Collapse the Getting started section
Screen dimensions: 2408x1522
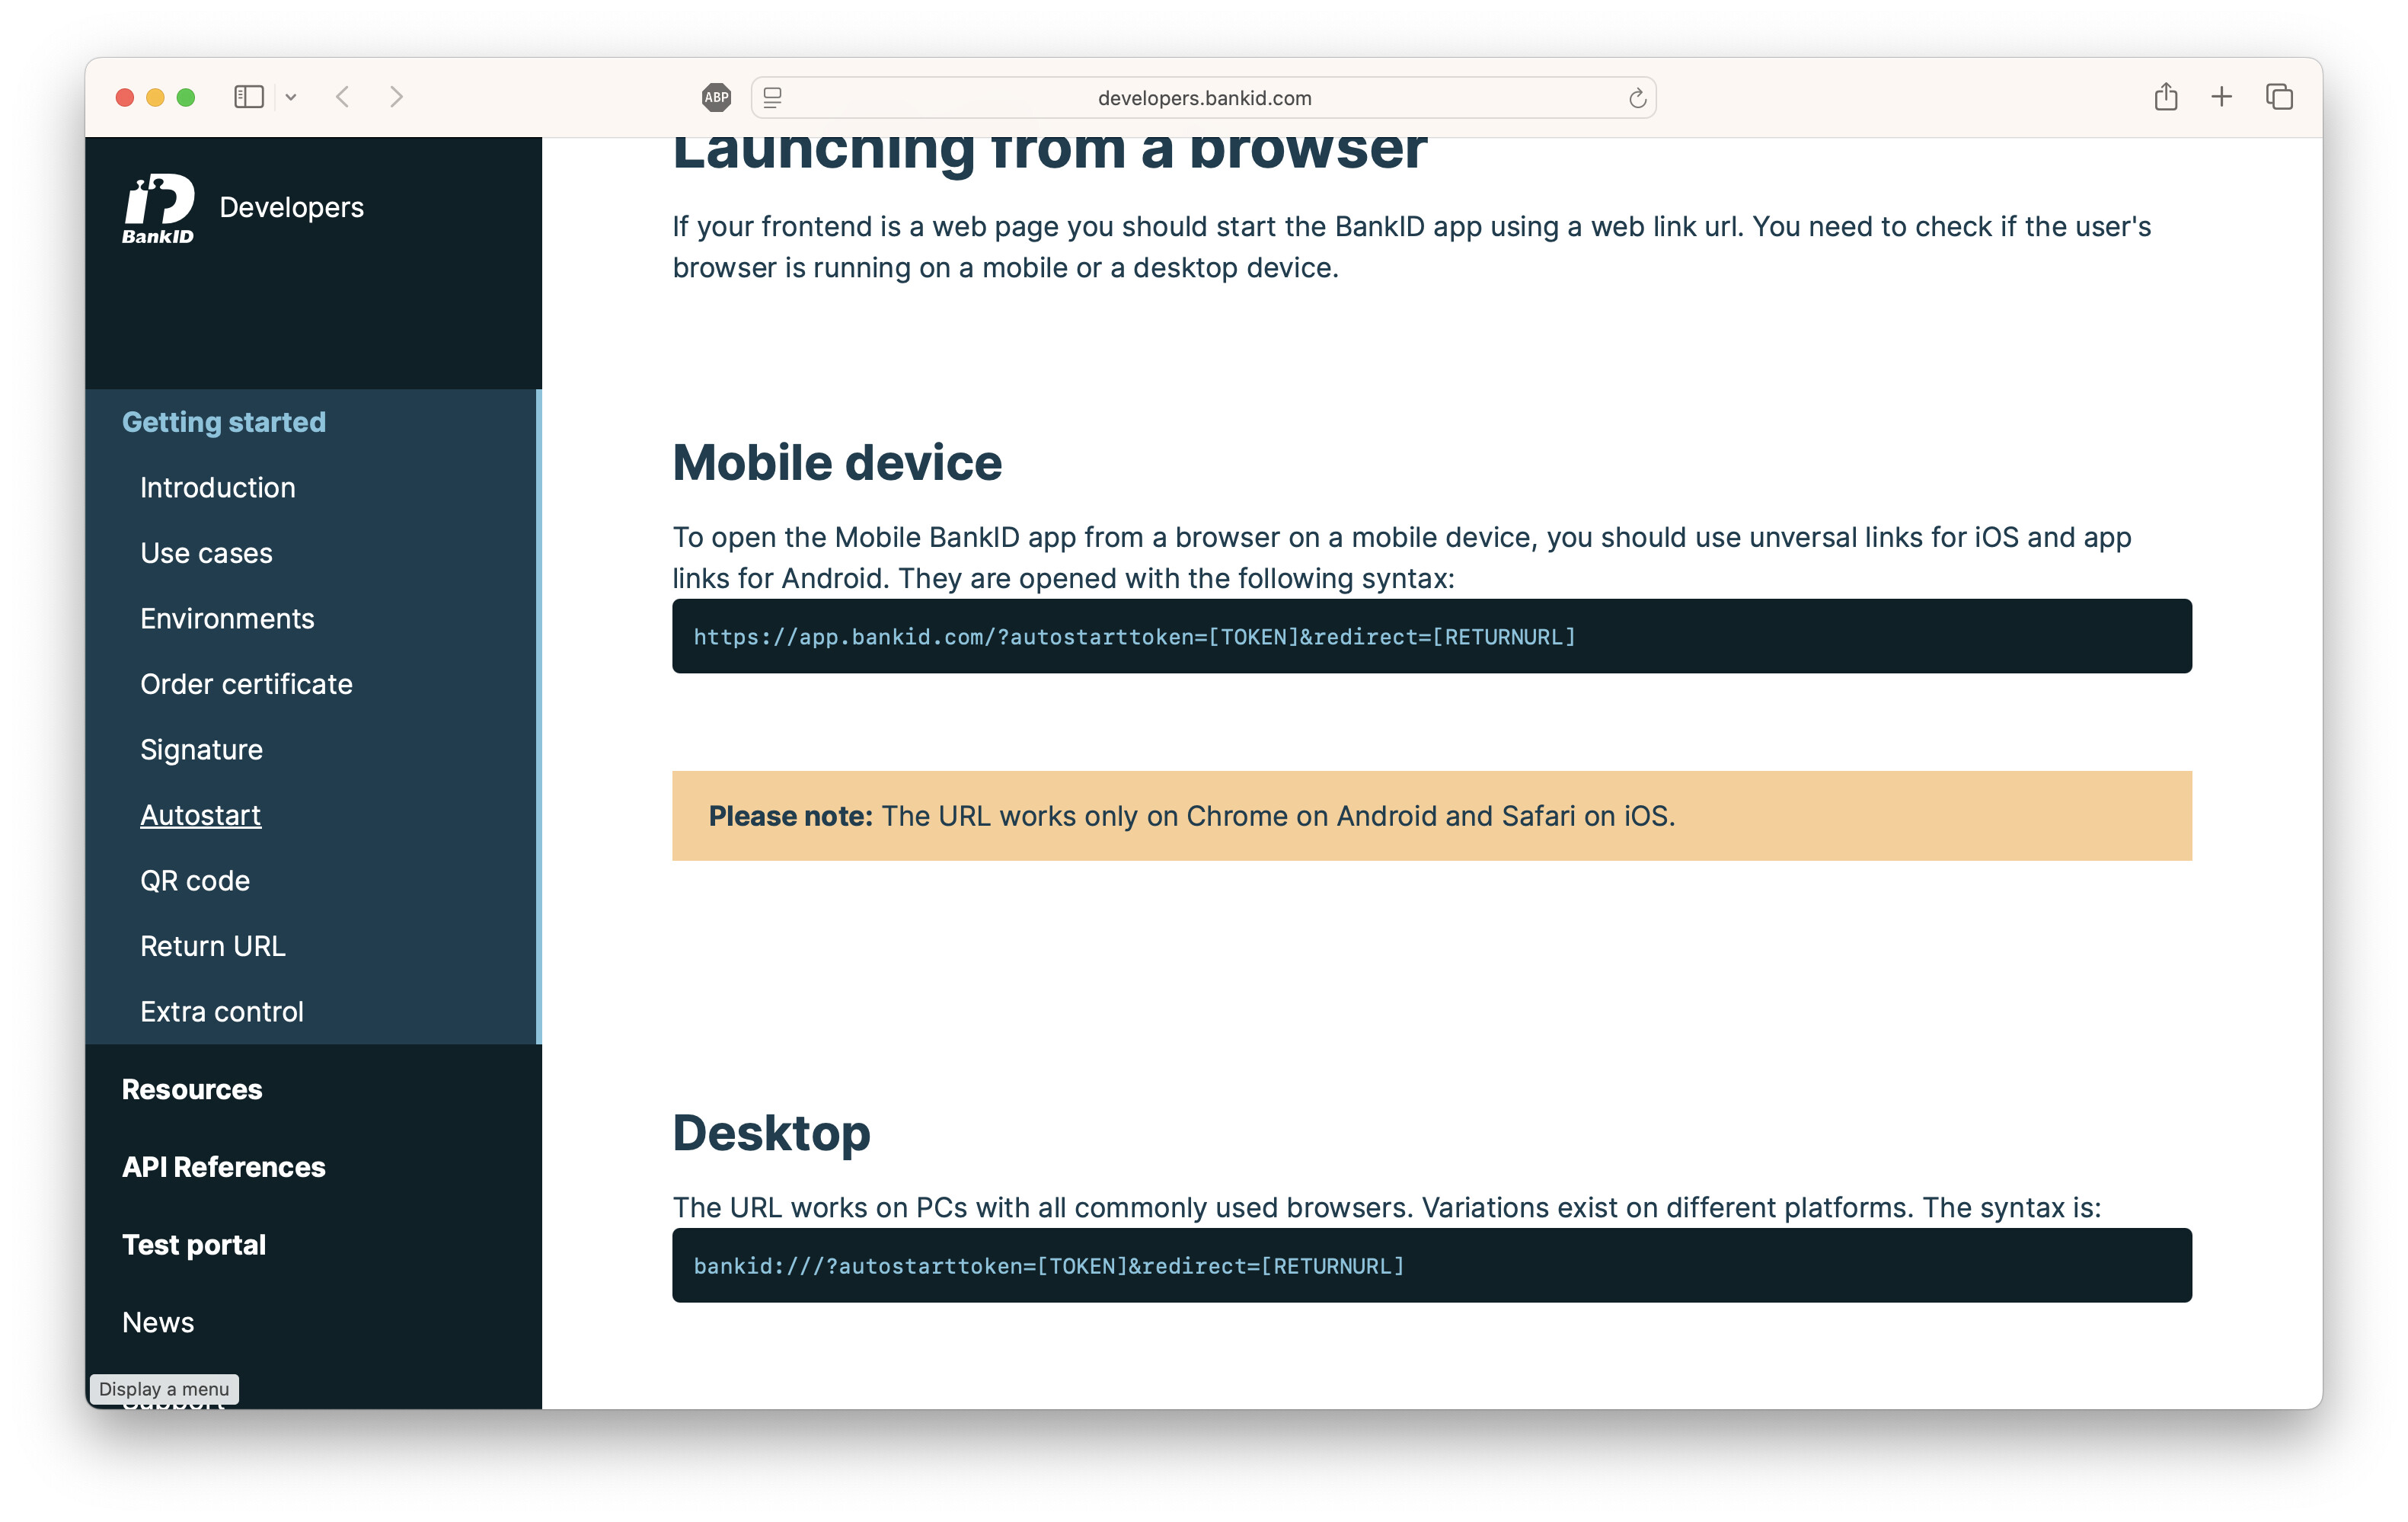tap(224, 422)
